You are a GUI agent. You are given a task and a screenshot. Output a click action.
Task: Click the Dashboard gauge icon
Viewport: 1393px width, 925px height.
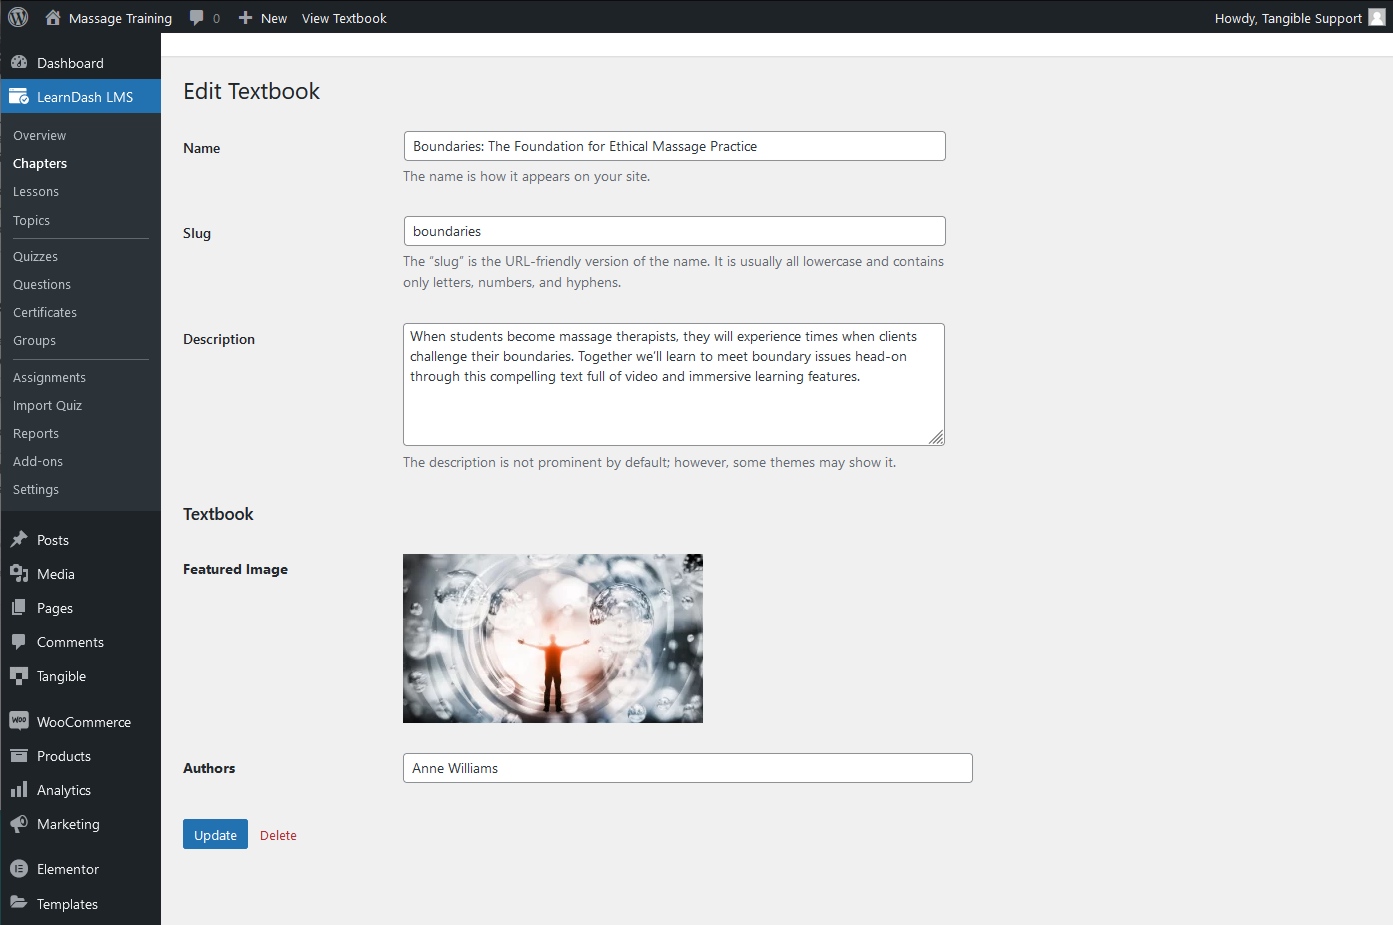tap(19, 63)
